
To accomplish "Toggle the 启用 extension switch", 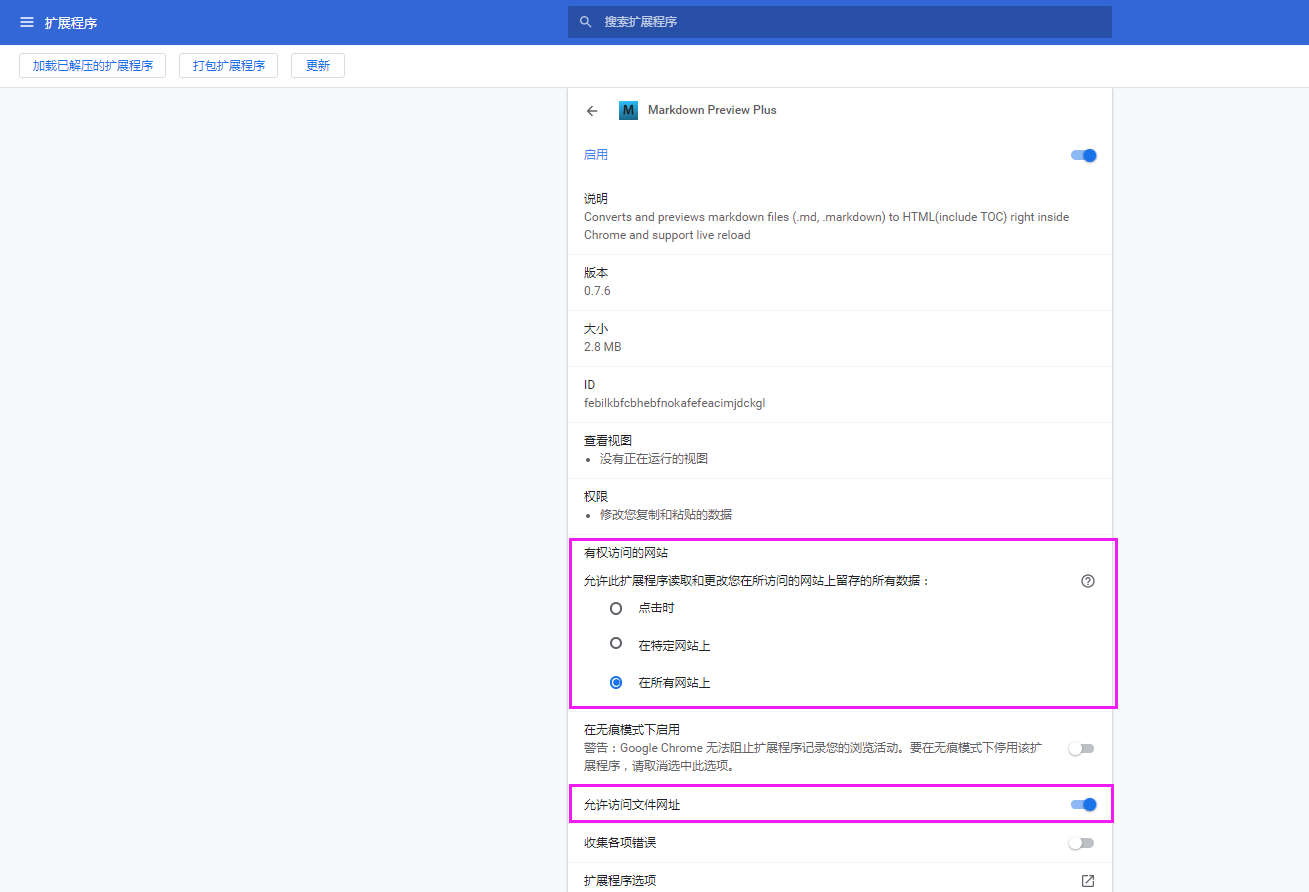I will (x=1084, y=155).
